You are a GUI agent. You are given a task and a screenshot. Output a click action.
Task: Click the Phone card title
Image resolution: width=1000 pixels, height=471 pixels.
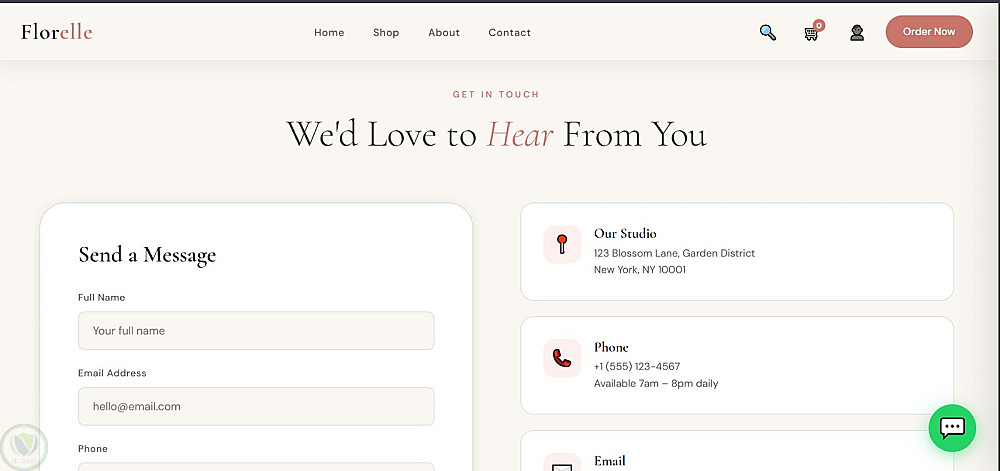(611, 347)
